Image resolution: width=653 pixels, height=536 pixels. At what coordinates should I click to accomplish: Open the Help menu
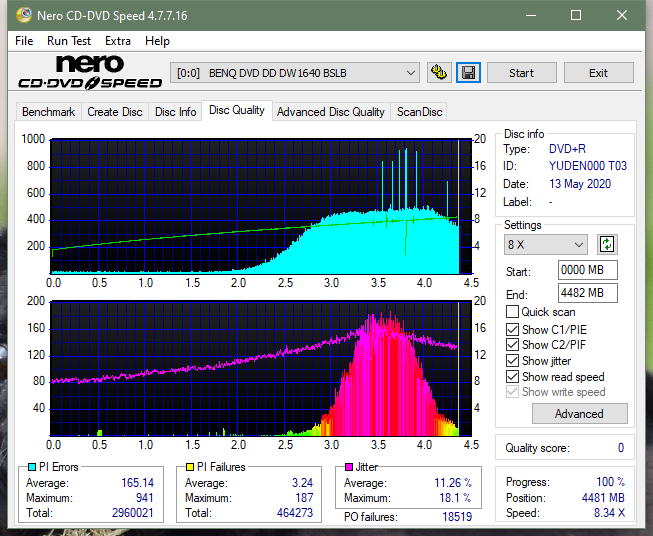tap(157, 41)
